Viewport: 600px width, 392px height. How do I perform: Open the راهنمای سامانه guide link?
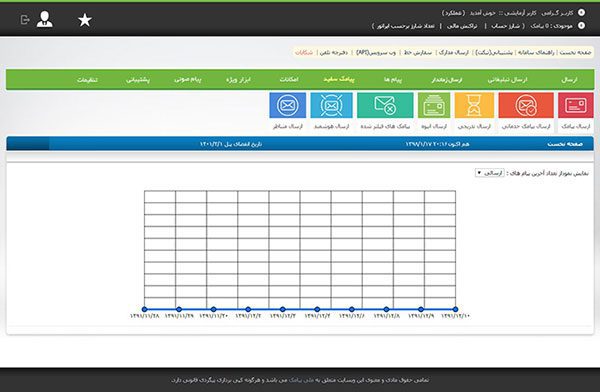point(536,52)
